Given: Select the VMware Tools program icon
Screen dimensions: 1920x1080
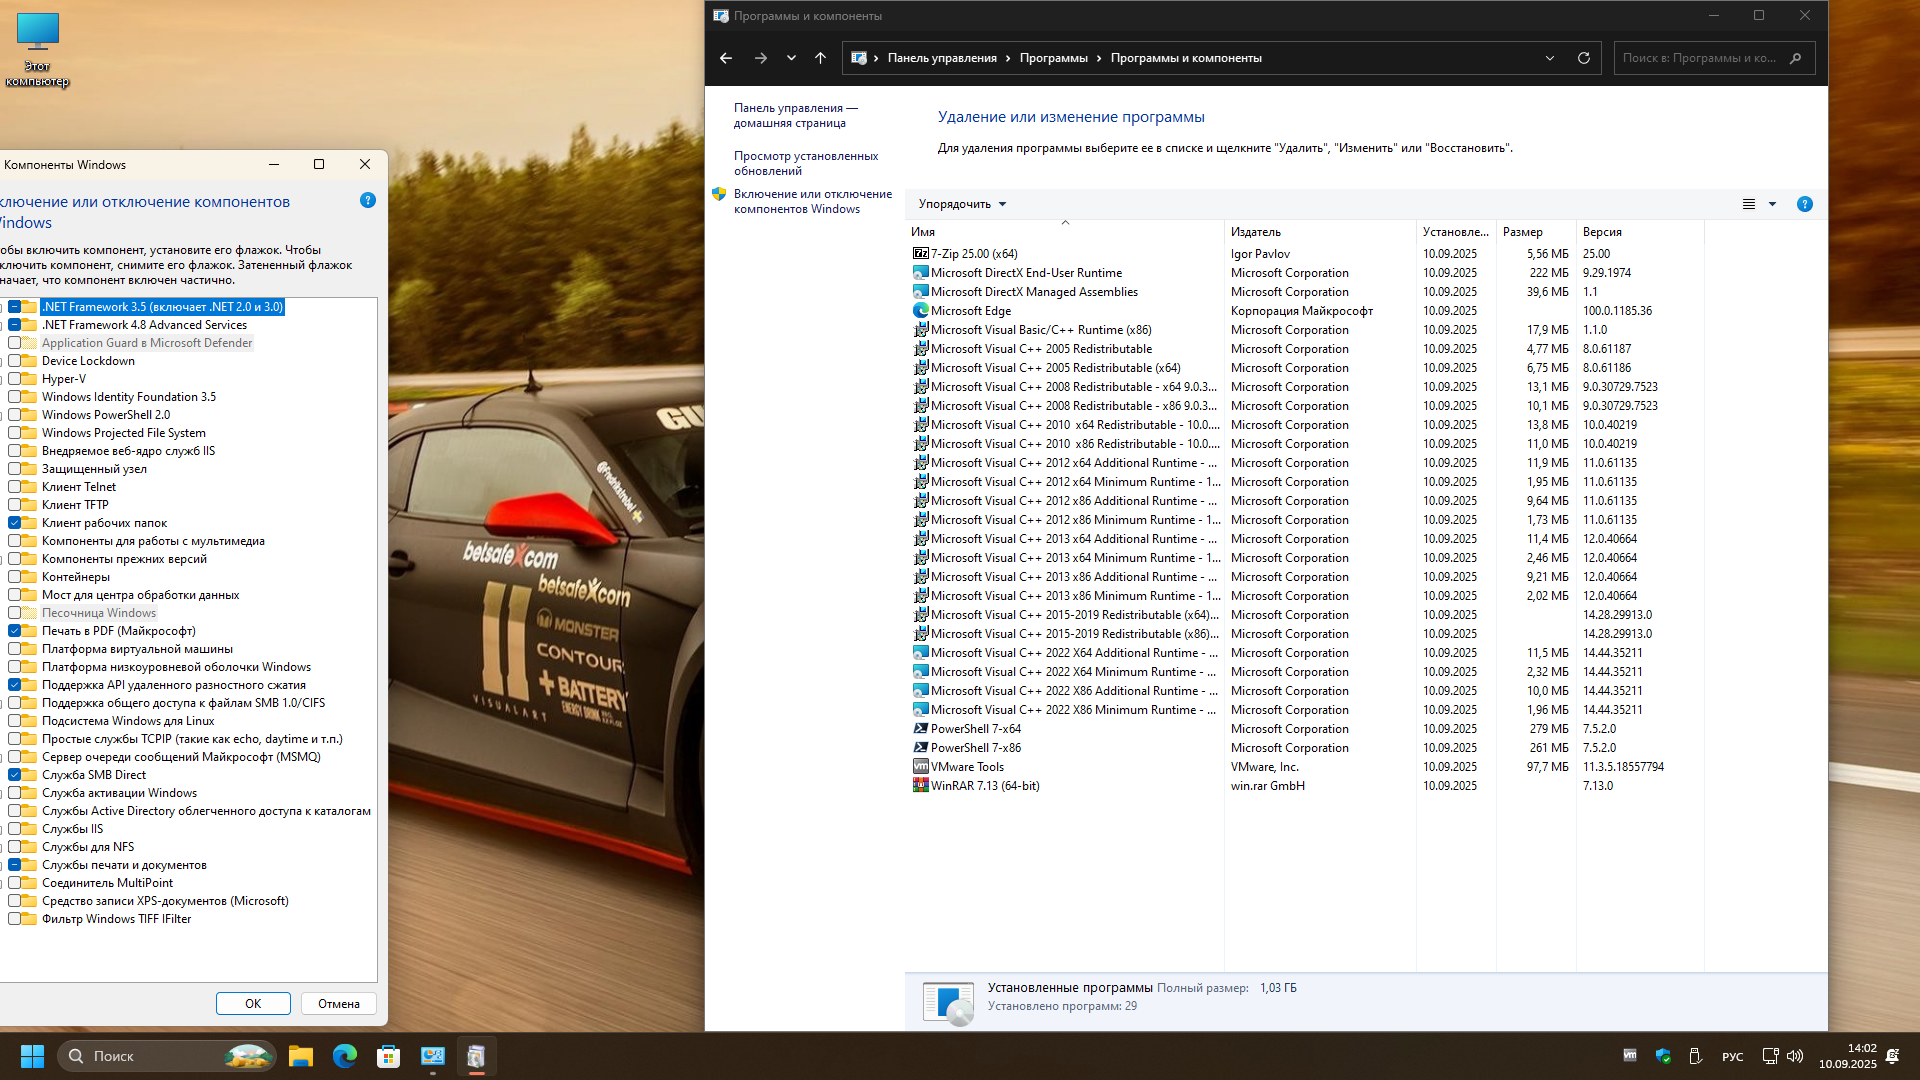Looking at the screenshot, I should pyautogui.click(x=921, y=767).
